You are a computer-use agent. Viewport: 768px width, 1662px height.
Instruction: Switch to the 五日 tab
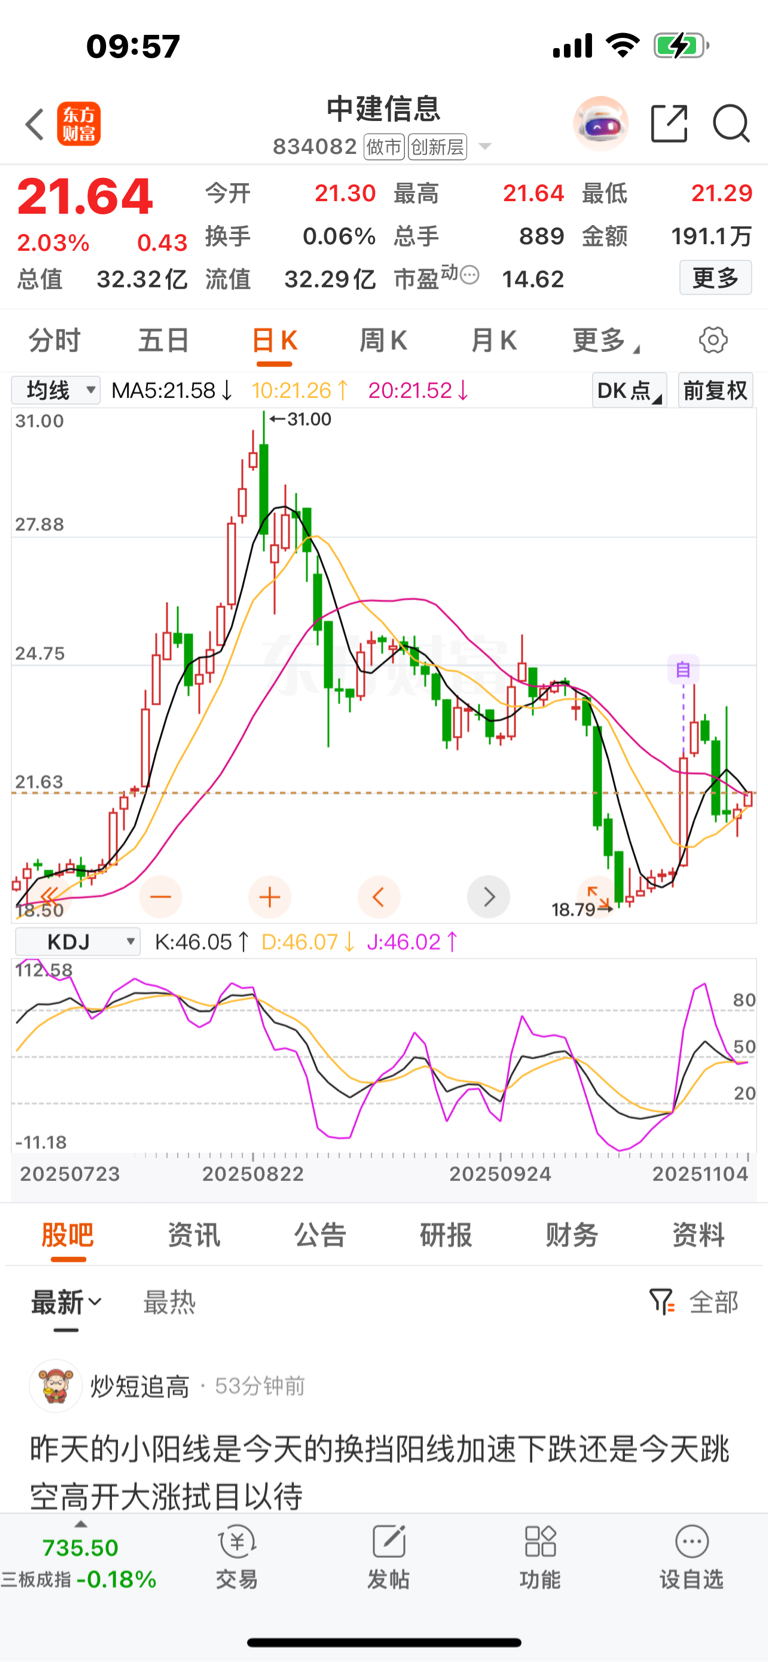pyautogui.click(x=164, y=340)
